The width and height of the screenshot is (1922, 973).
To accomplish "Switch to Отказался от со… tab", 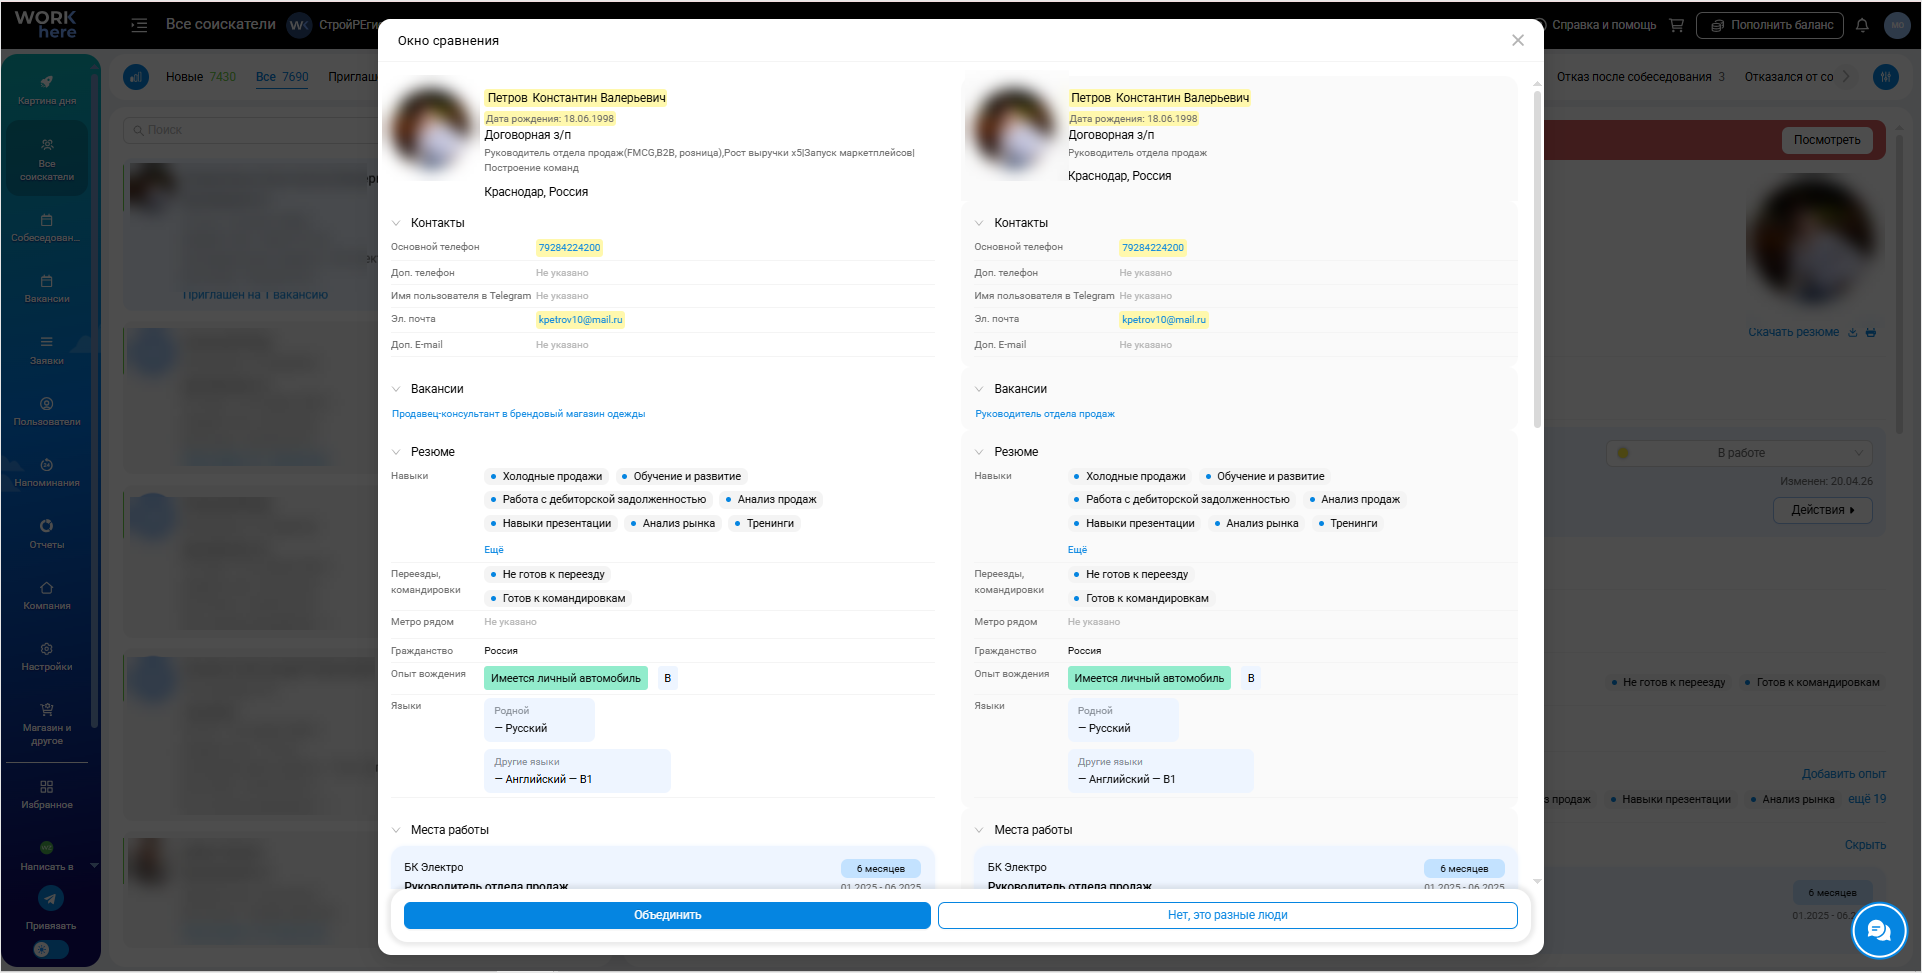I will point(1789,77).
